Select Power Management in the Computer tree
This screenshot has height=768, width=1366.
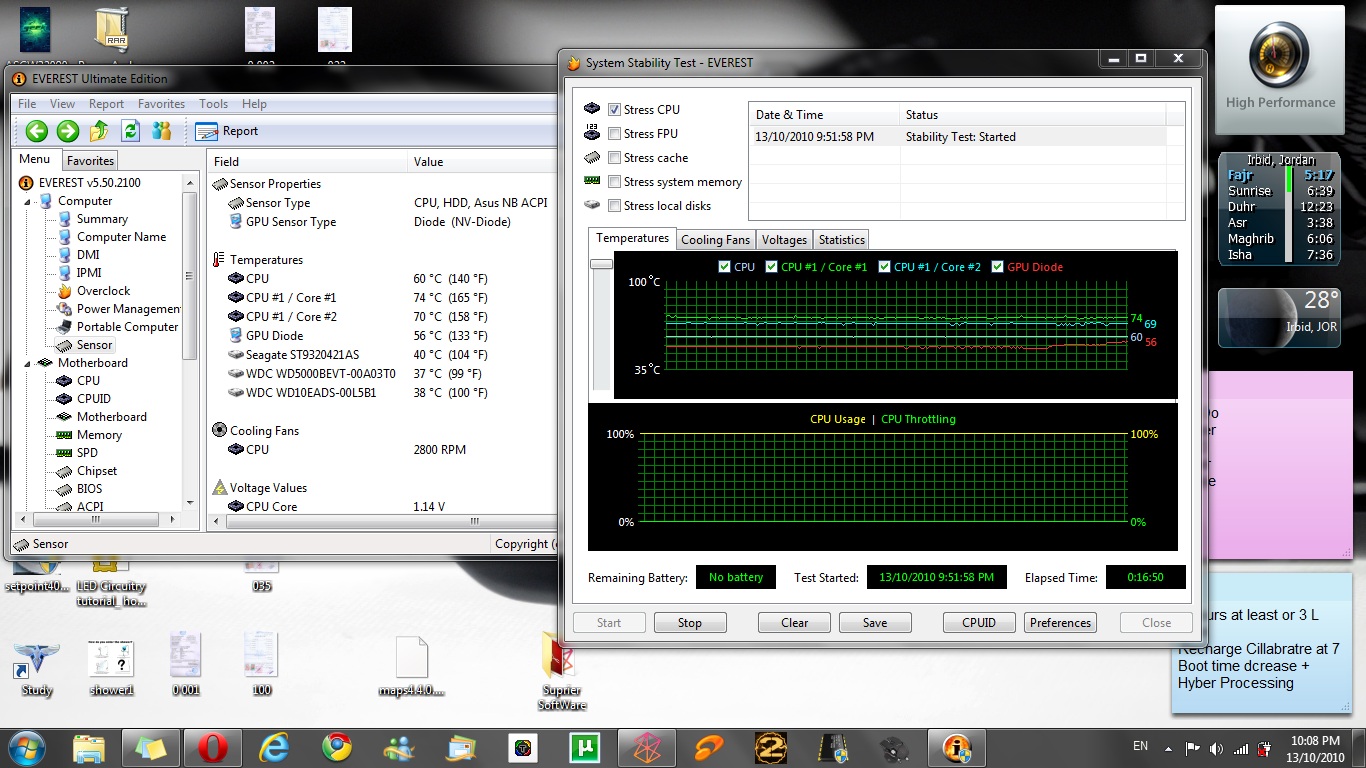pos(119,309)
